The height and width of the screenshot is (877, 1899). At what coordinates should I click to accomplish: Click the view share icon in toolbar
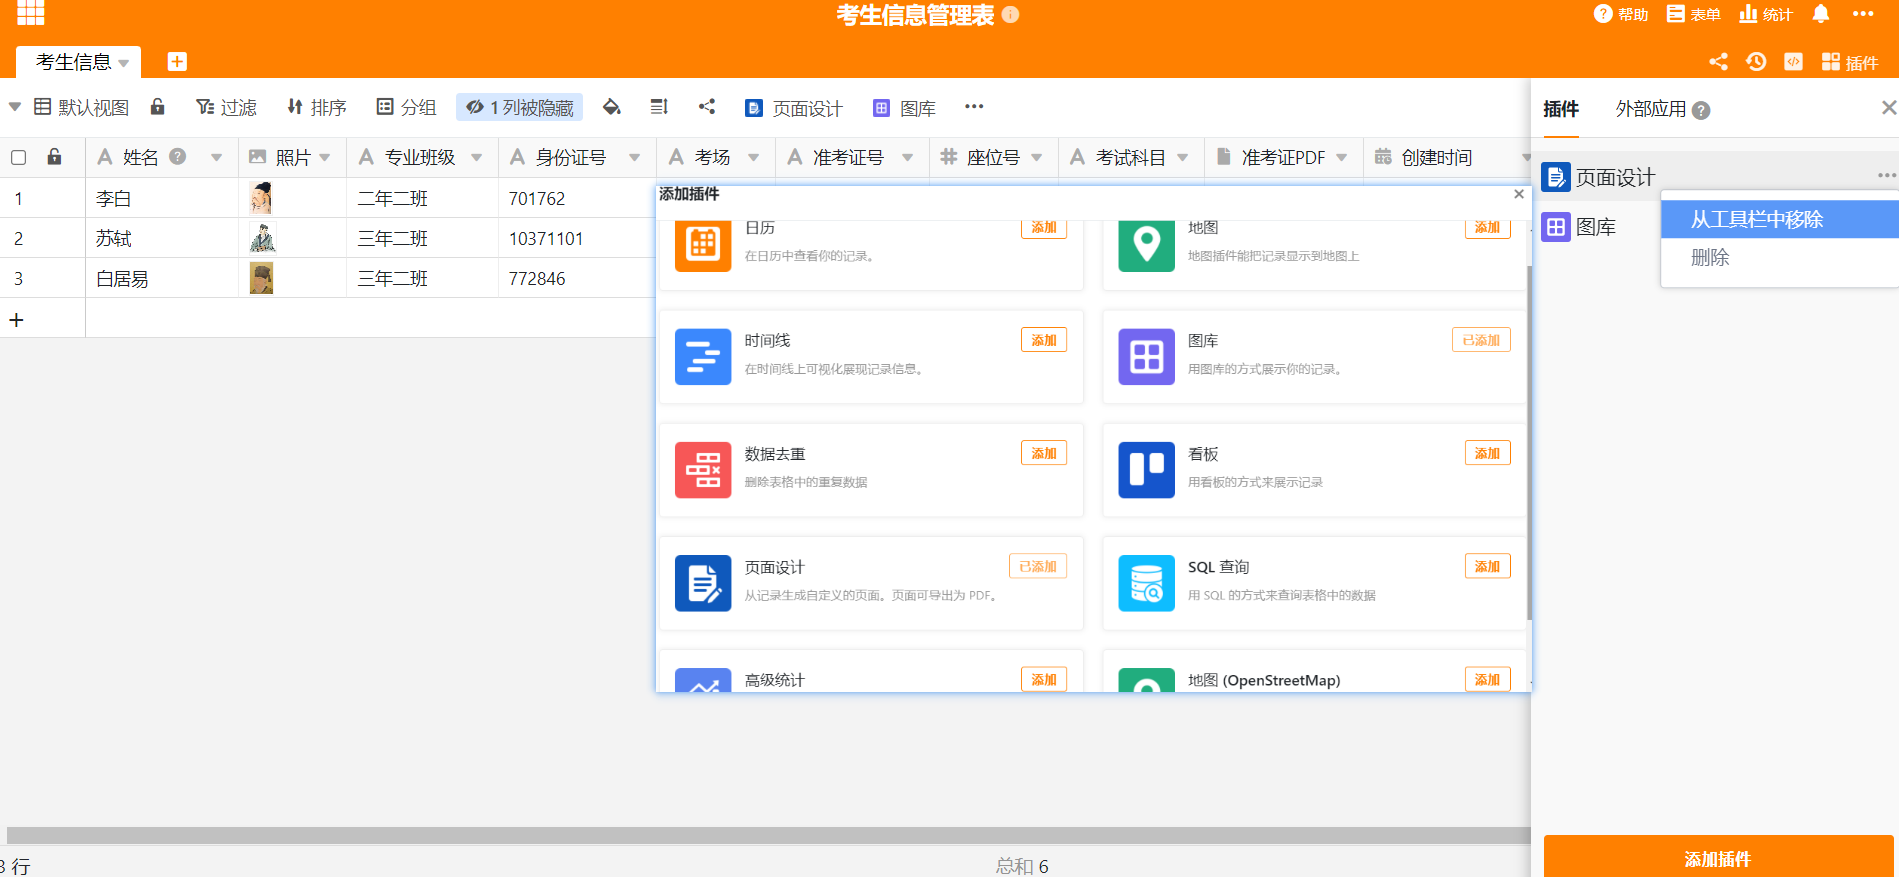[707, 107]
